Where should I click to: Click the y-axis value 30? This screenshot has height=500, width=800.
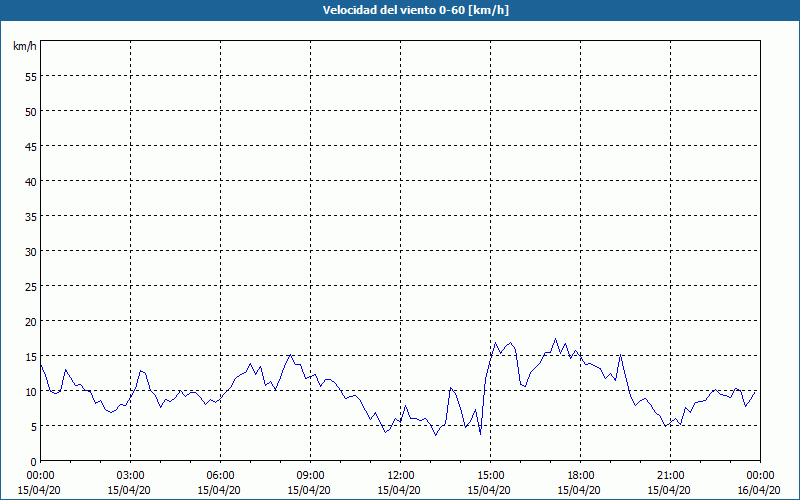[x=31, y=252]
